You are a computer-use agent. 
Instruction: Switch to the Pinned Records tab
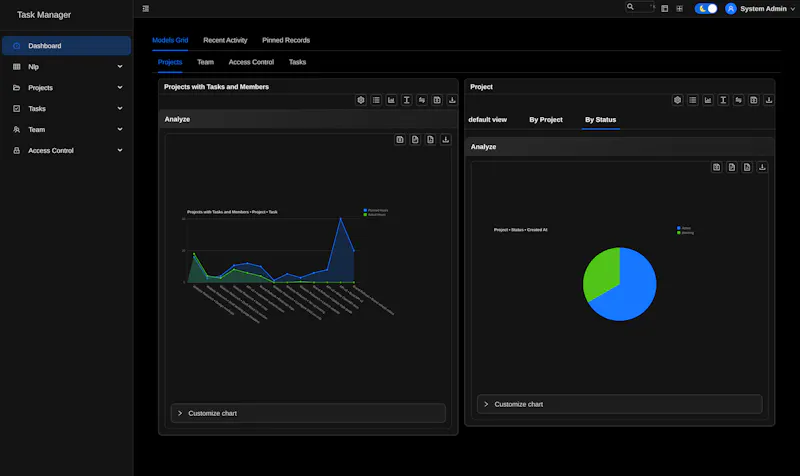[x=286, y=40]
